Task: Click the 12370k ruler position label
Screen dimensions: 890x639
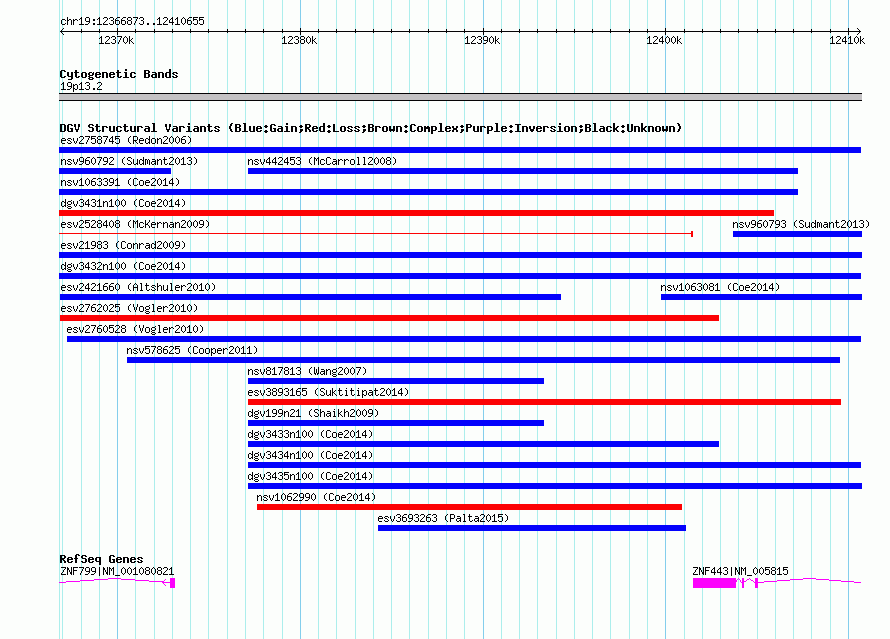Action: (116, 40)
